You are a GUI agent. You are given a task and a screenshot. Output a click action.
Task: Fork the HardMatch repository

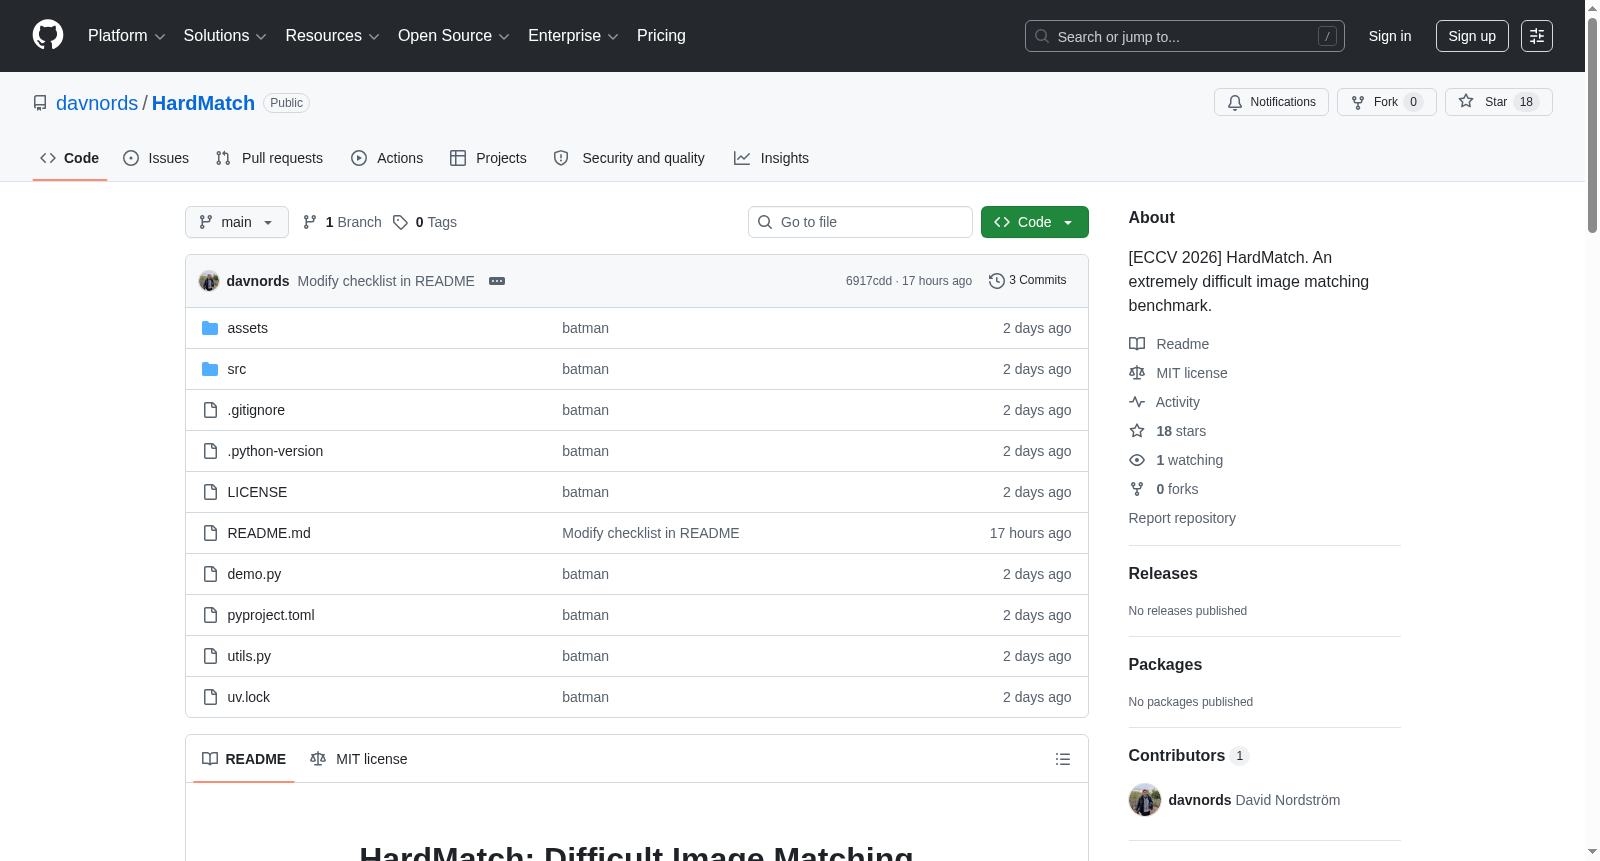(1387, 102)
